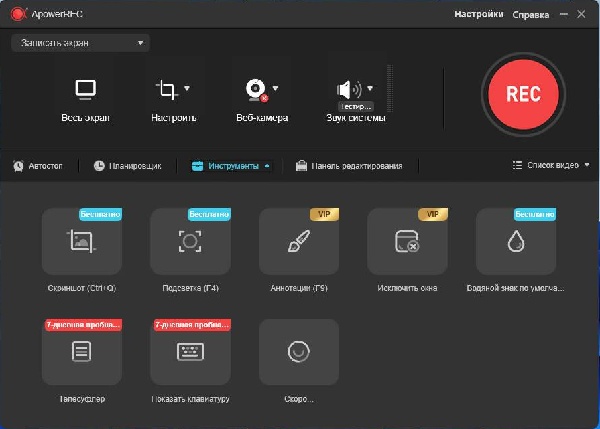The width and height of the screenshot is (600, 429).
Task: Expand the Список видео dropdown
Action: click(x=551, y=165)
